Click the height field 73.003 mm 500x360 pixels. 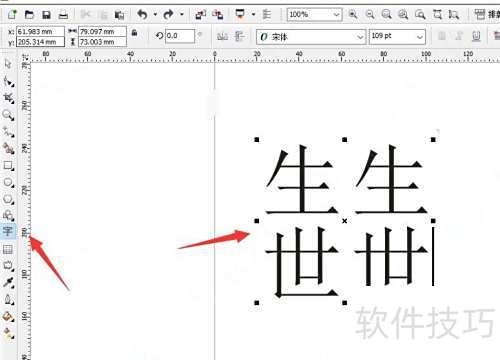click(x=102, y=42)
